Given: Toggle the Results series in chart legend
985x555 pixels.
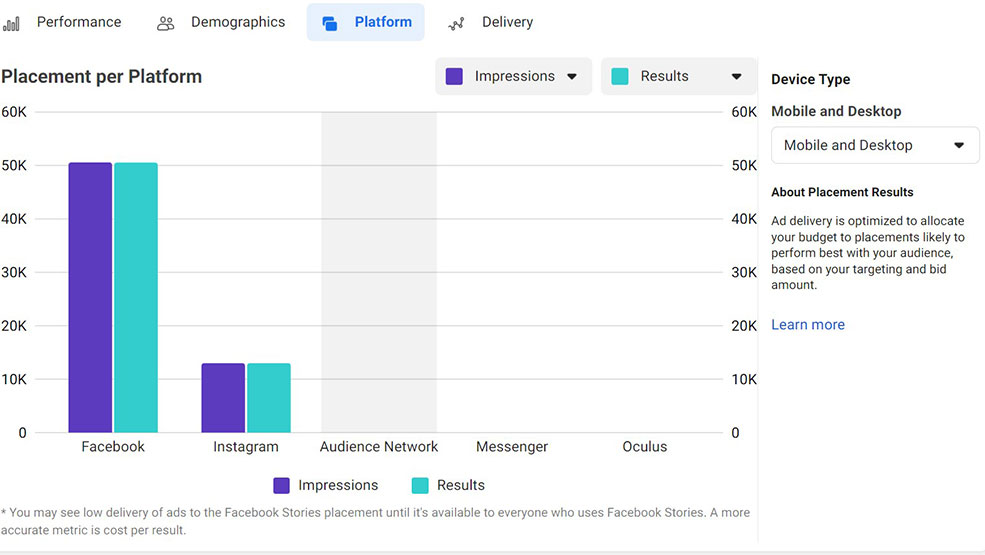Looking at the screenshot, I should (448, 485).
